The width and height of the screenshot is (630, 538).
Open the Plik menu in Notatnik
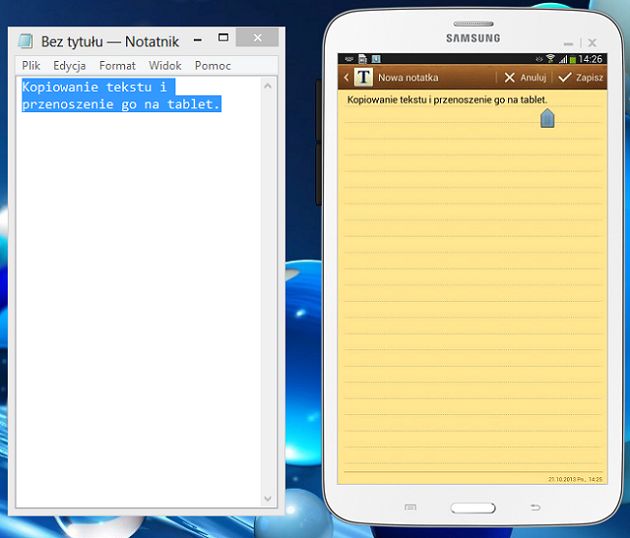point(31,65)
